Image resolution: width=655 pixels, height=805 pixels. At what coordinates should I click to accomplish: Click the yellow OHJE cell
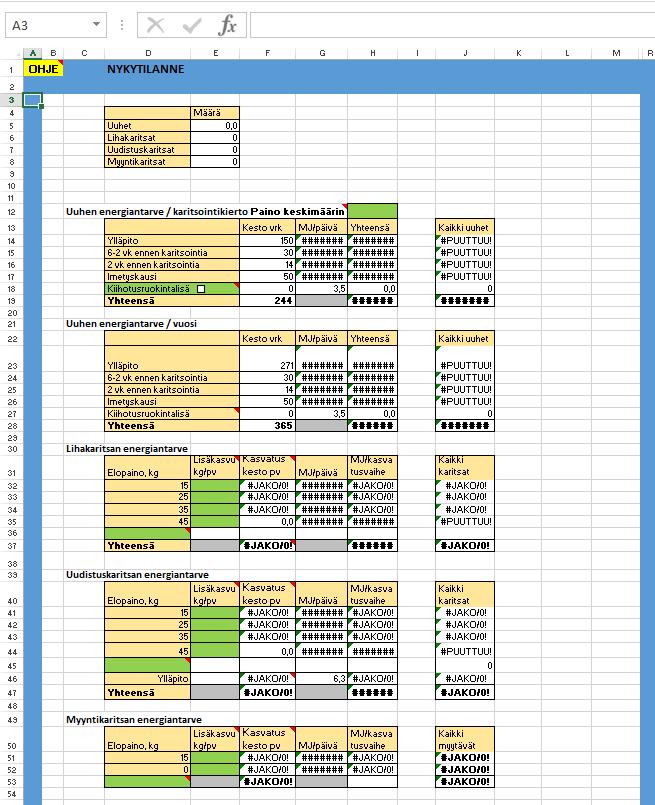pyautogui.click(x=43, y=69)
